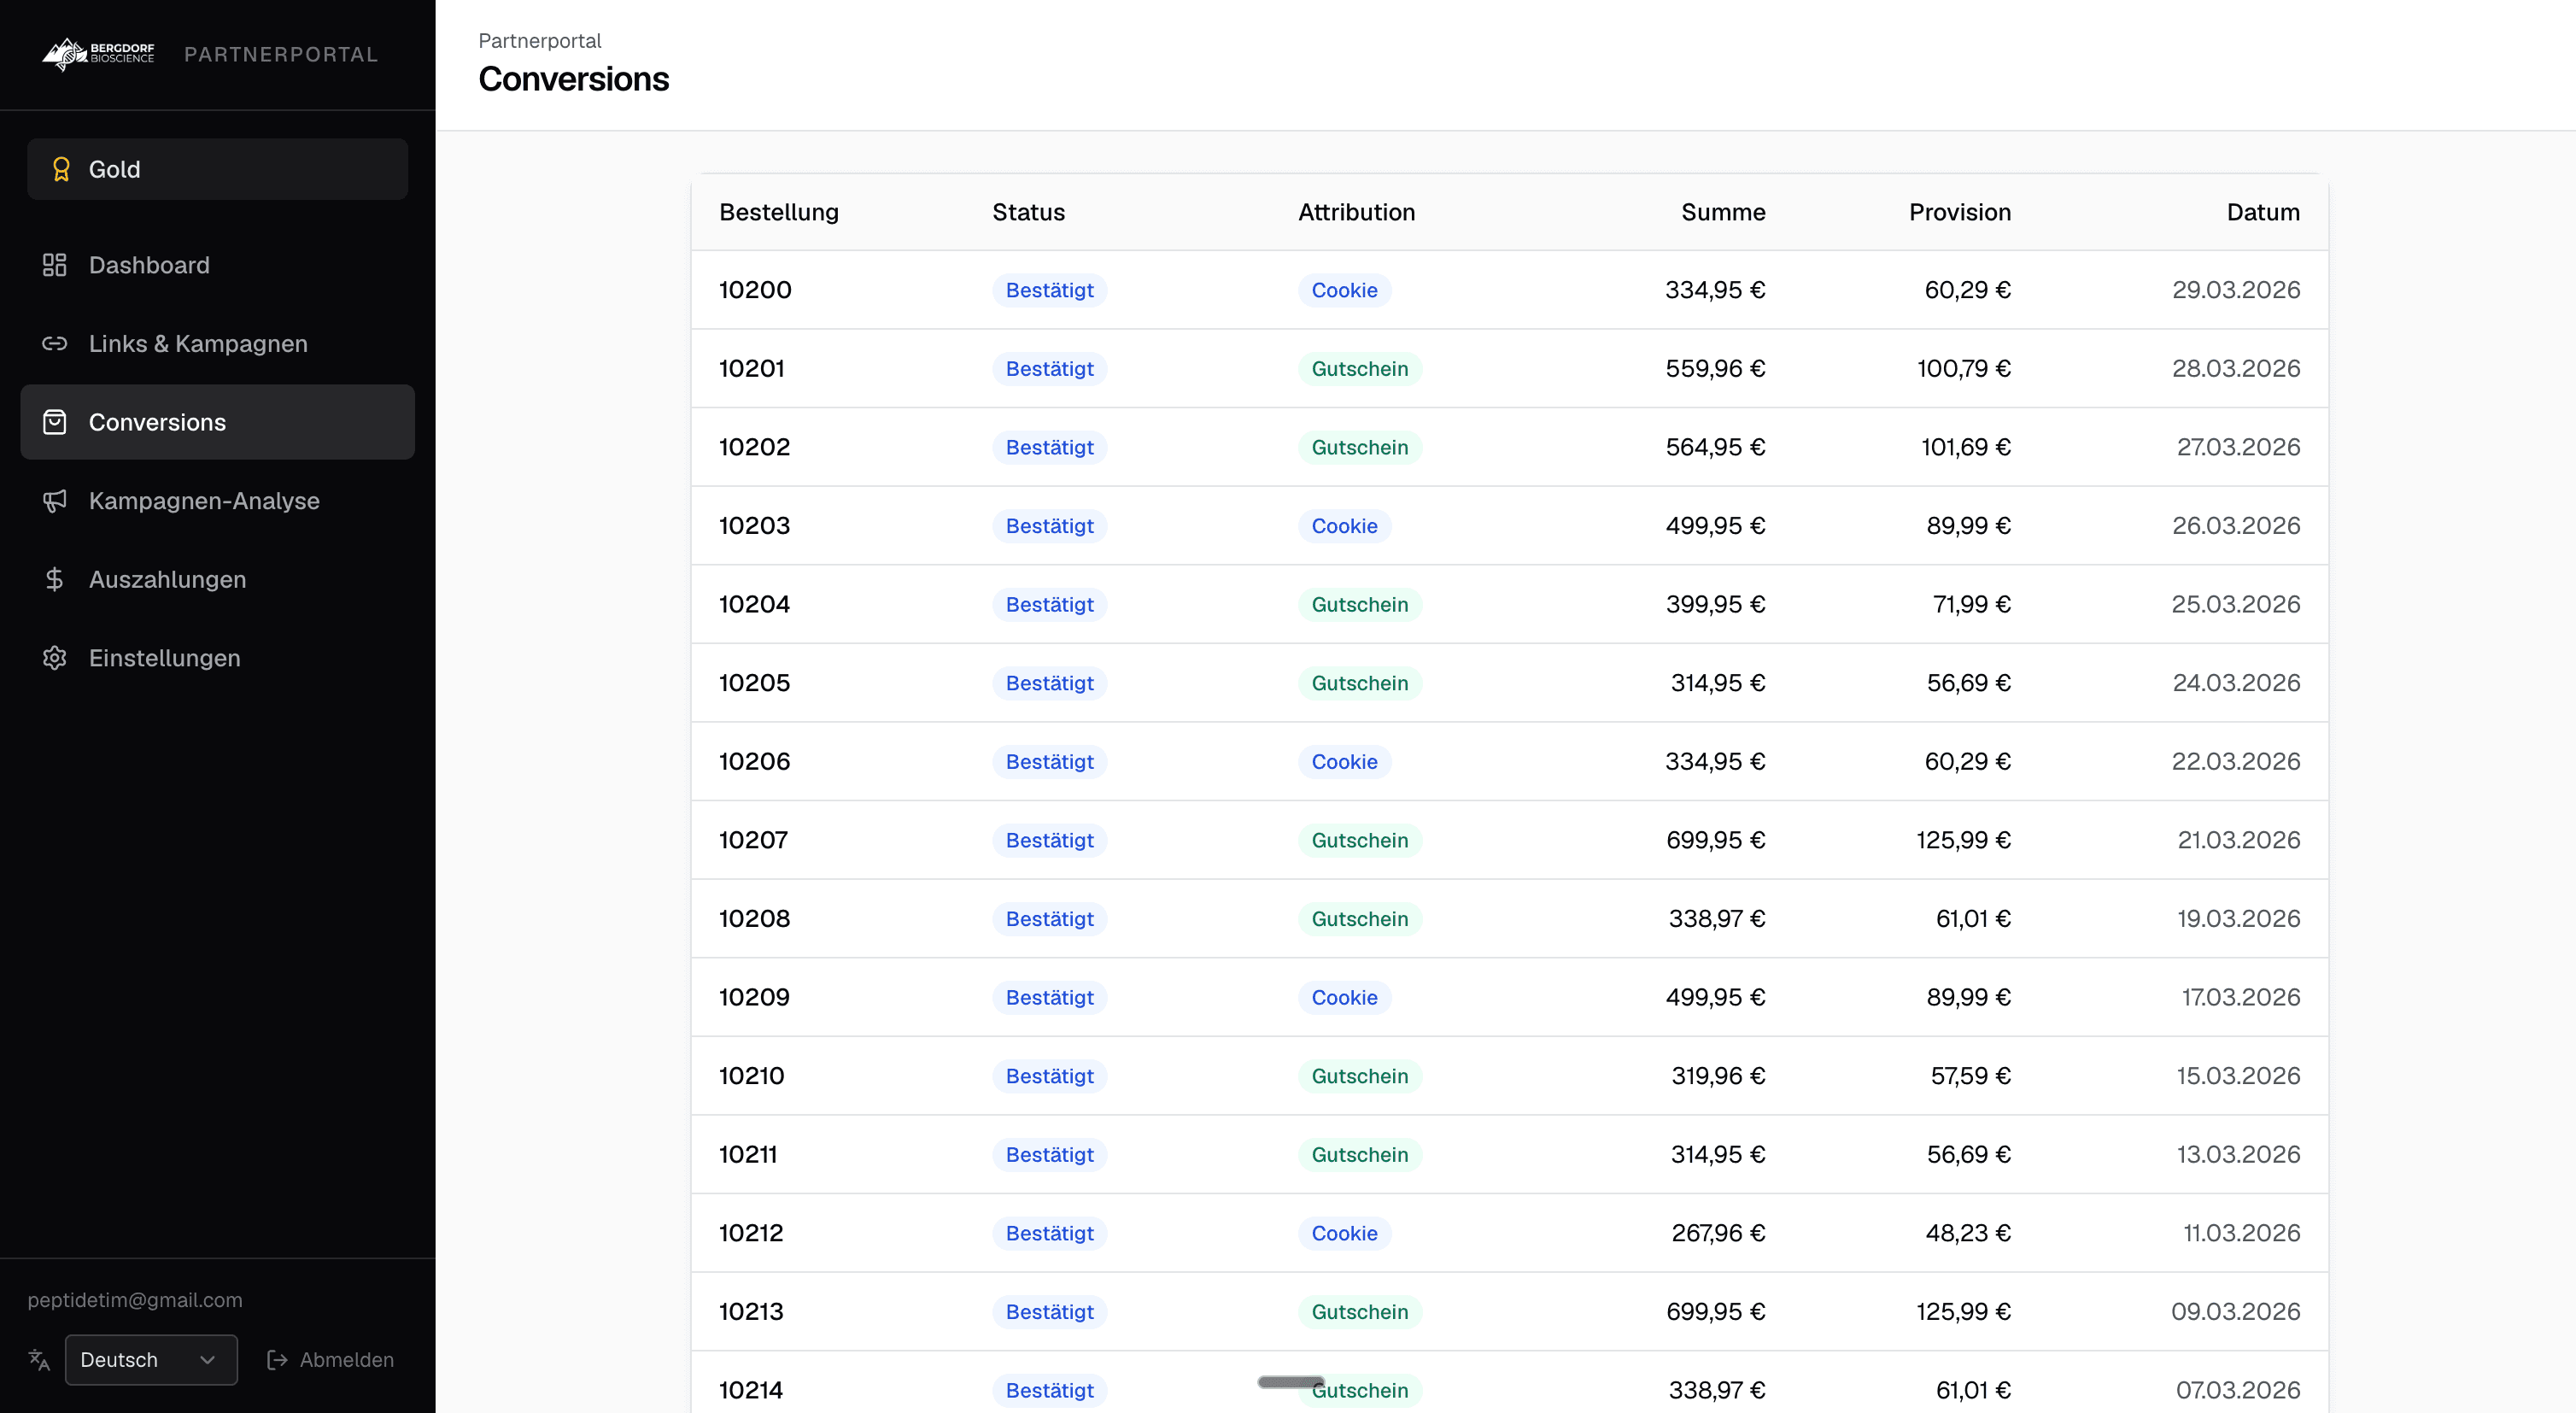Click the sum 267,96 € cell
The image size is (2576, 1413).
[1718, 1233]
